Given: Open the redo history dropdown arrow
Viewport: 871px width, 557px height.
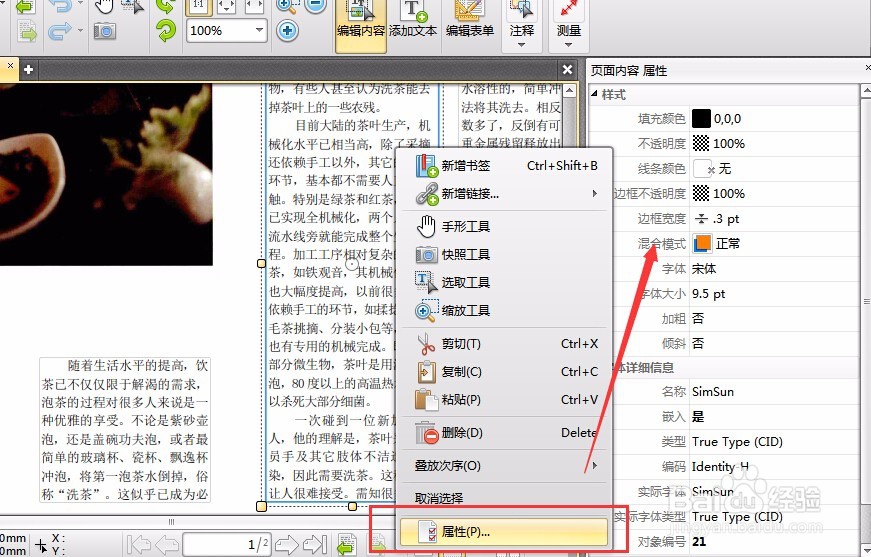Looking at the screenshot, I should [x=81, y=31].
